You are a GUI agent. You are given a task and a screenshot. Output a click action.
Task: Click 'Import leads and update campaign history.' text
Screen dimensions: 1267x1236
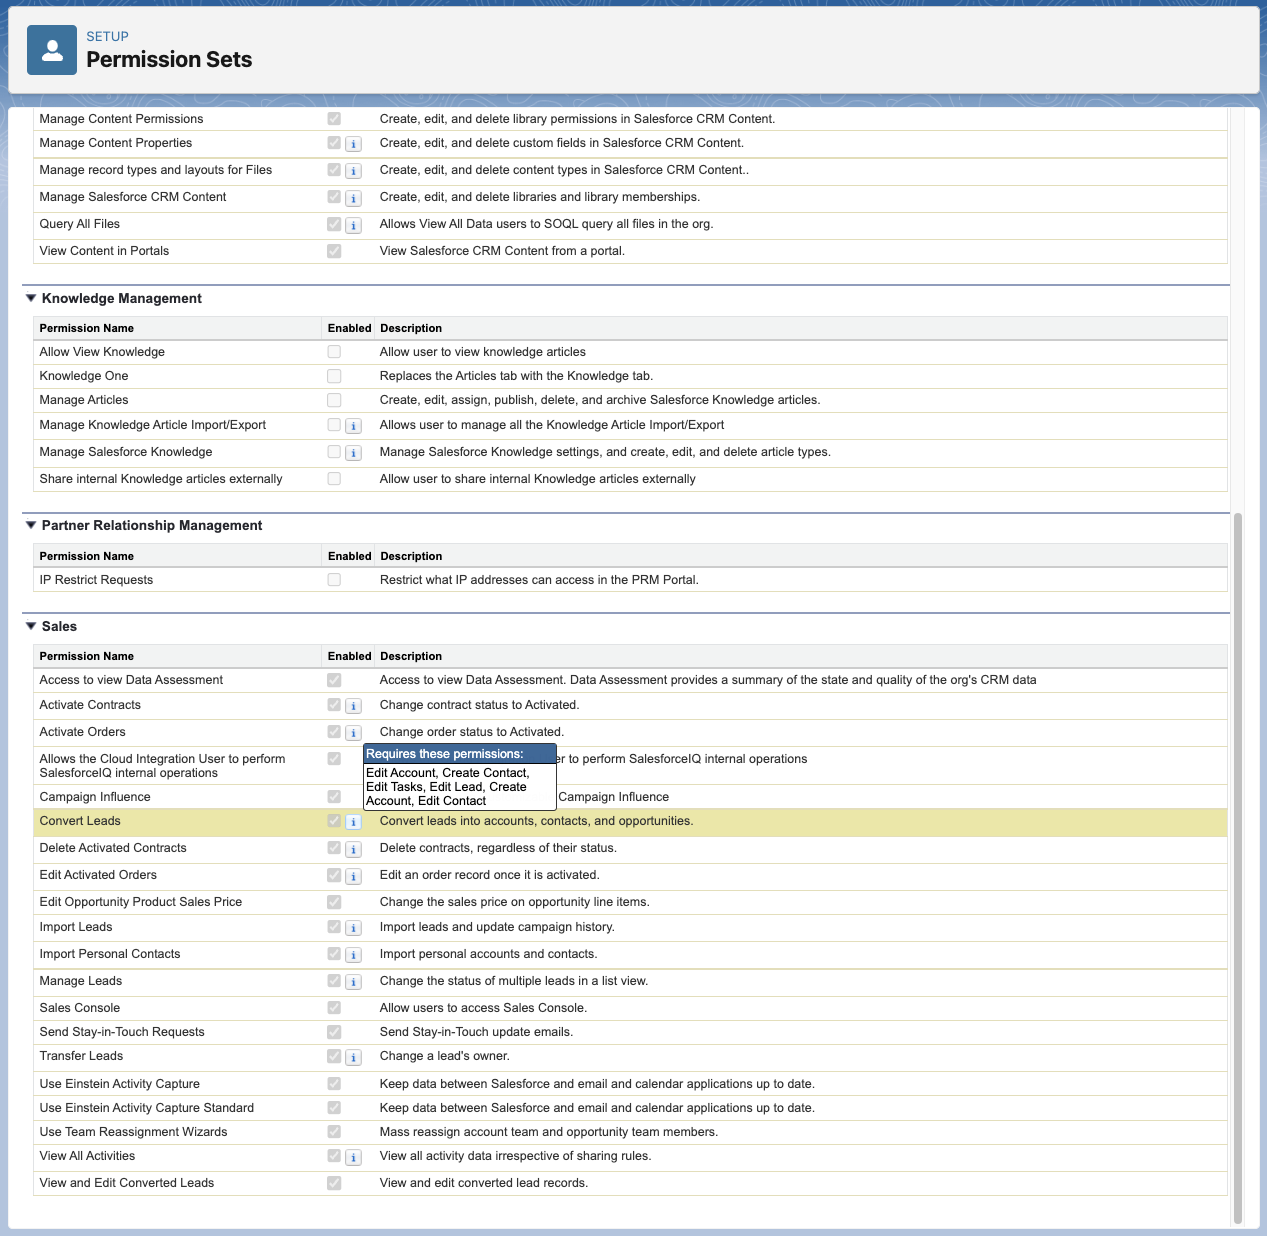(497, 927)
